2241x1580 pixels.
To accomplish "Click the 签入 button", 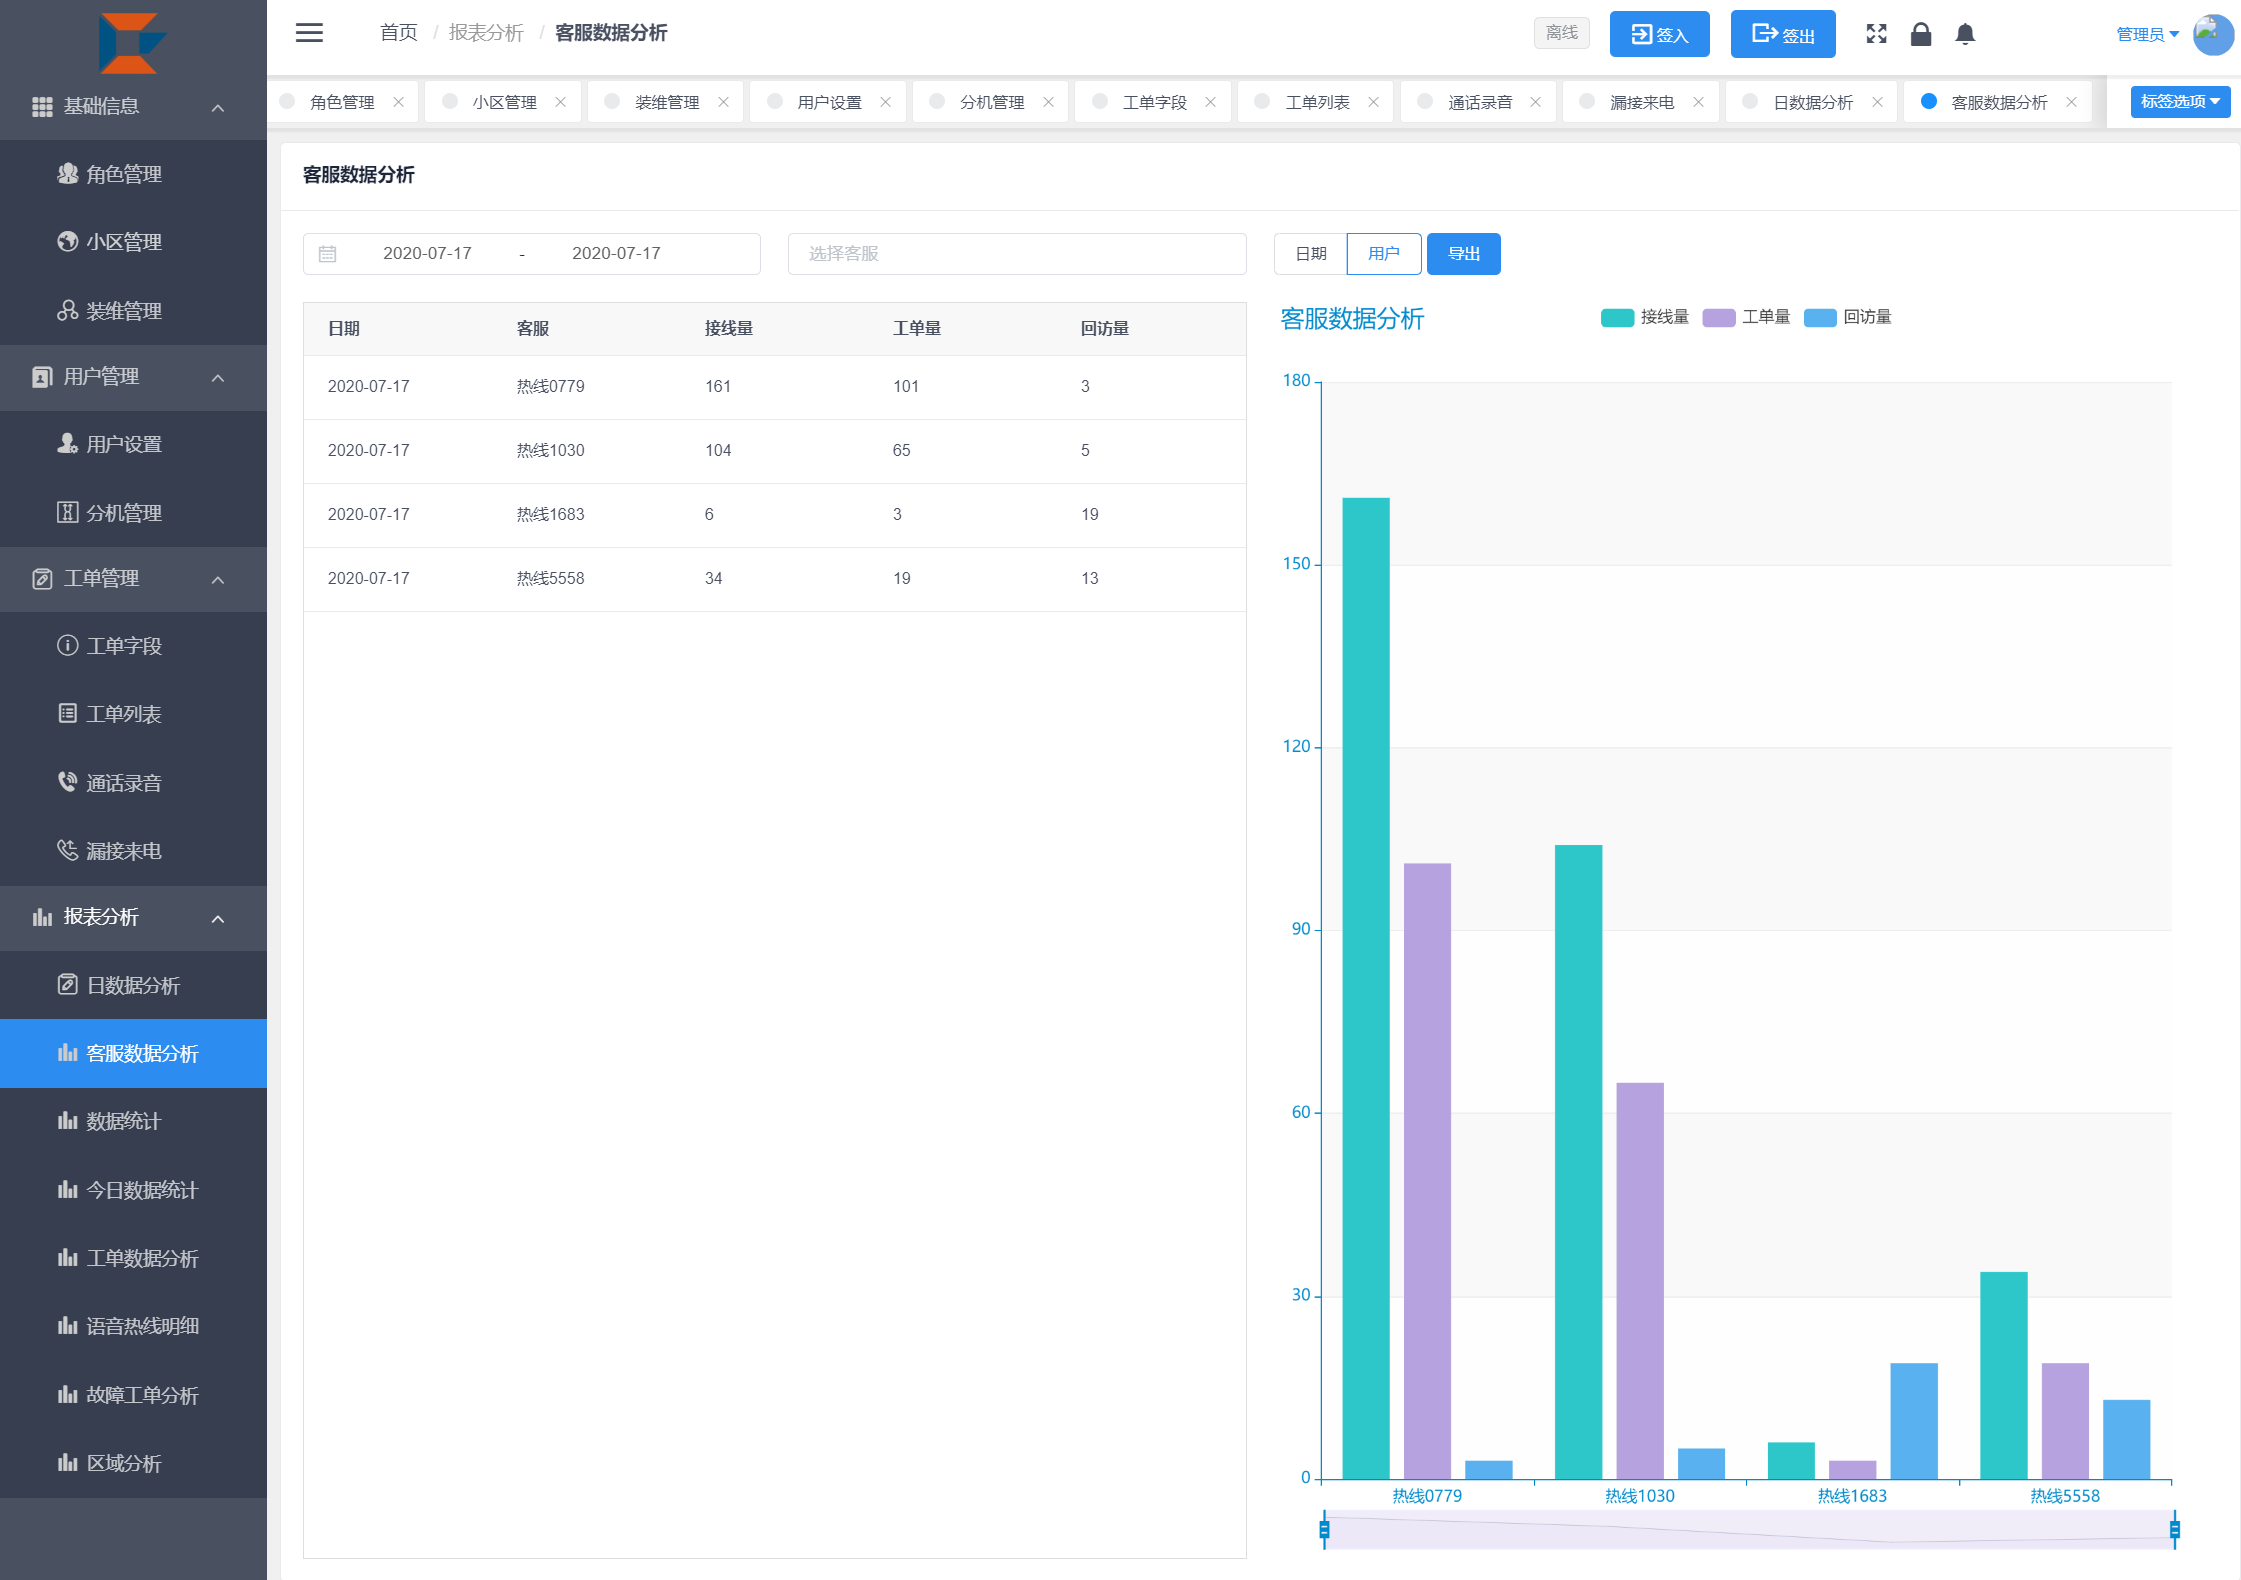I will (x=1659, y=35).
